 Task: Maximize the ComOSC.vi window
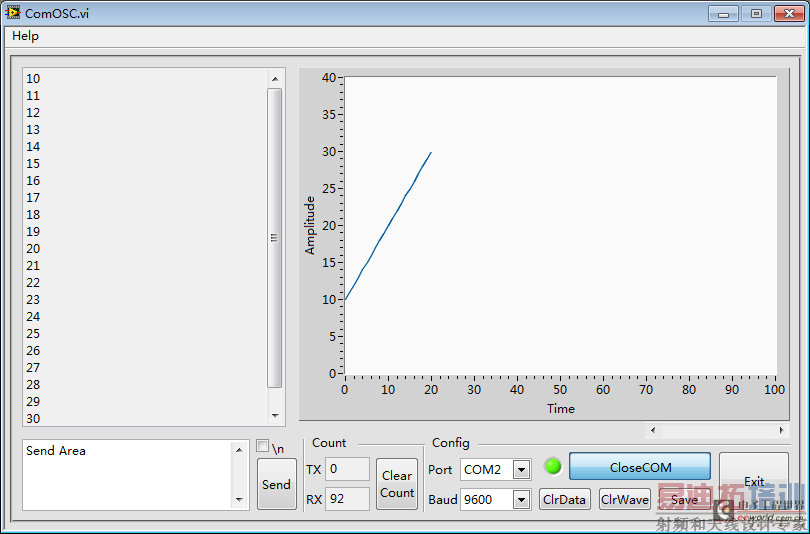tap(756, 14)
